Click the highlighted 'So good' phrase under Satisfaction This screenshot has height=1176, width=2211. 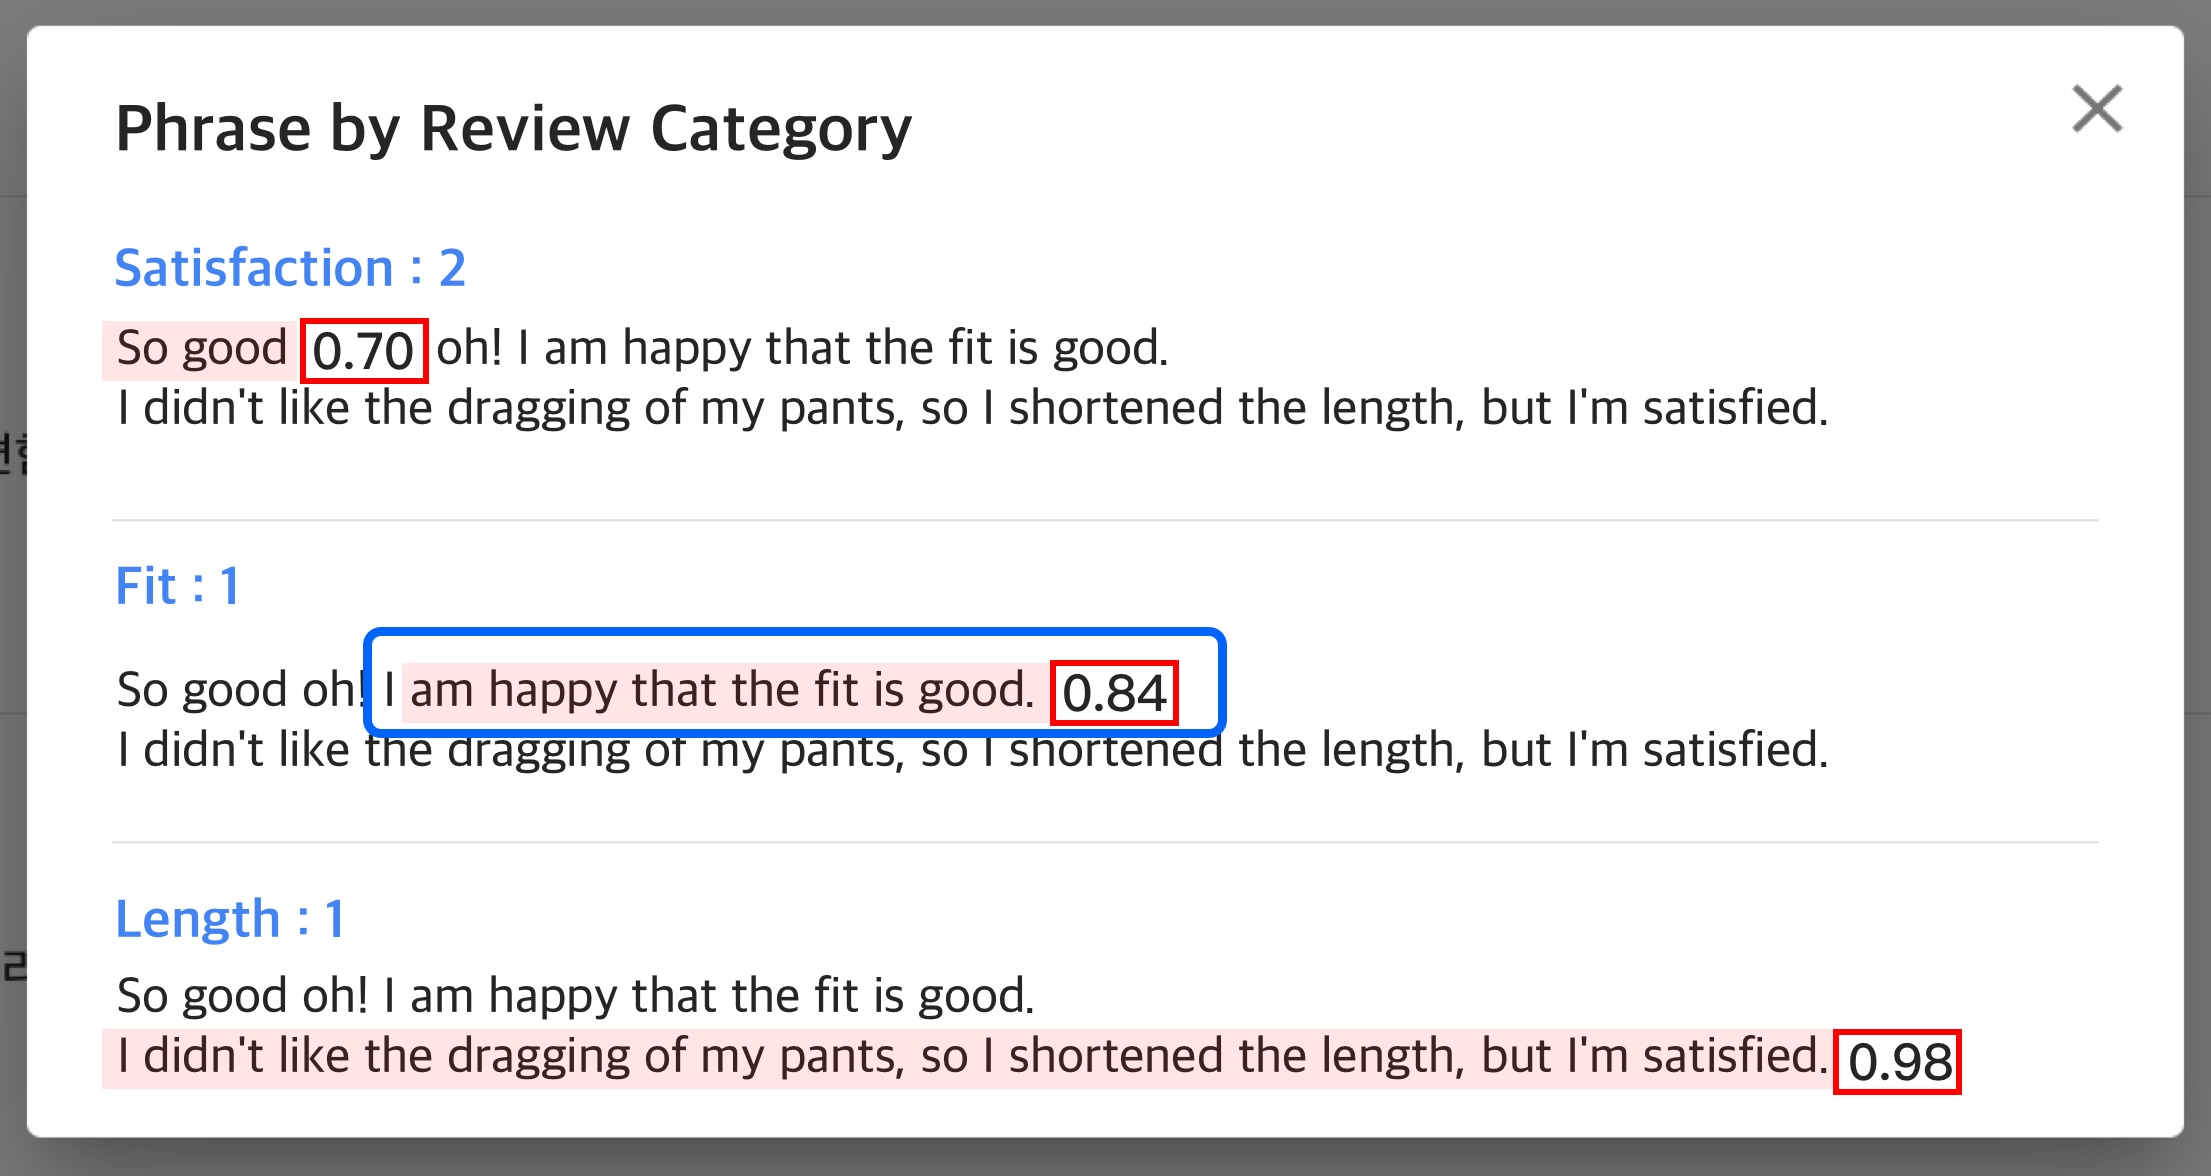tap(200, 349)
